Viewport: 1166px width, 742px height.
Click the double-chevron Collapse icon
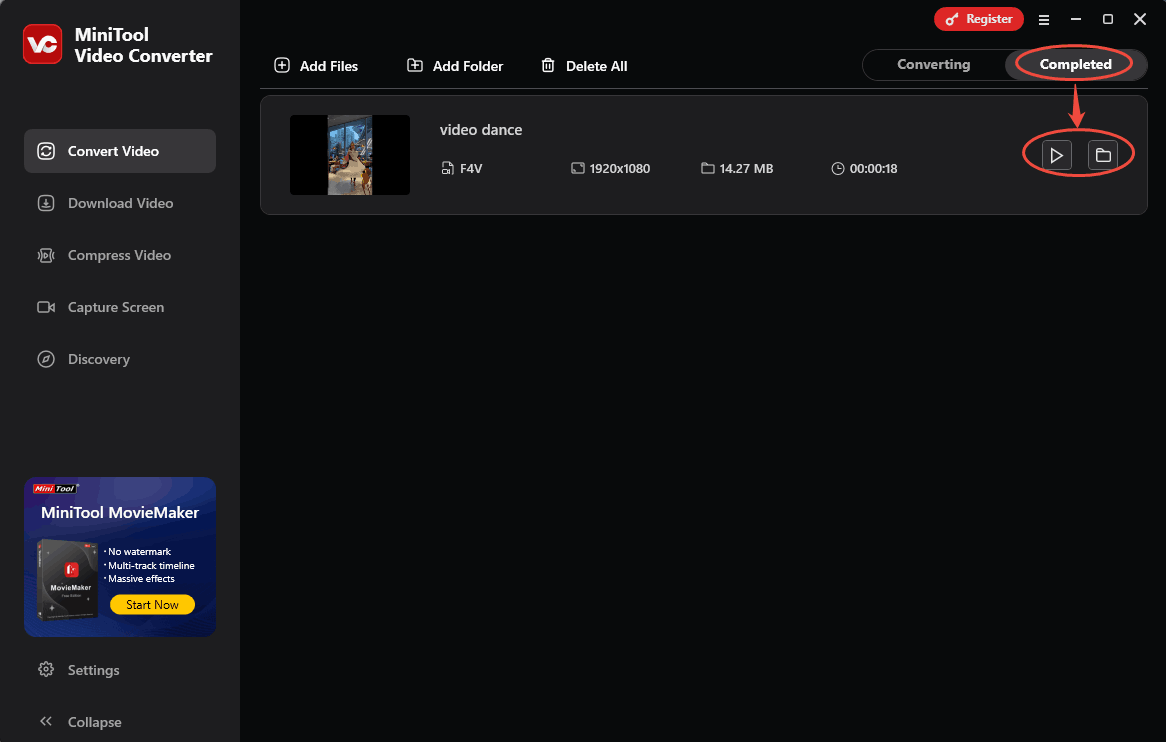tap(46, 721)
